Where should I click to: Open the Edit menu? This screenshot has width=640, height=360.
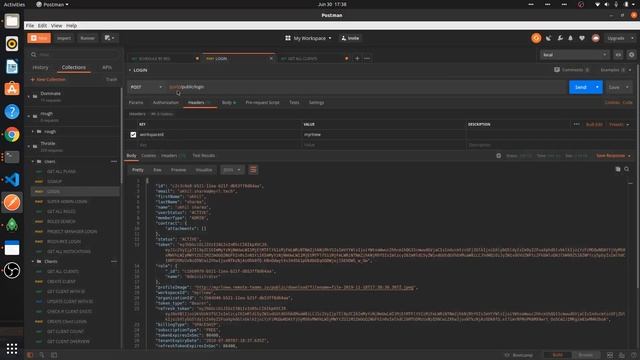42,25
